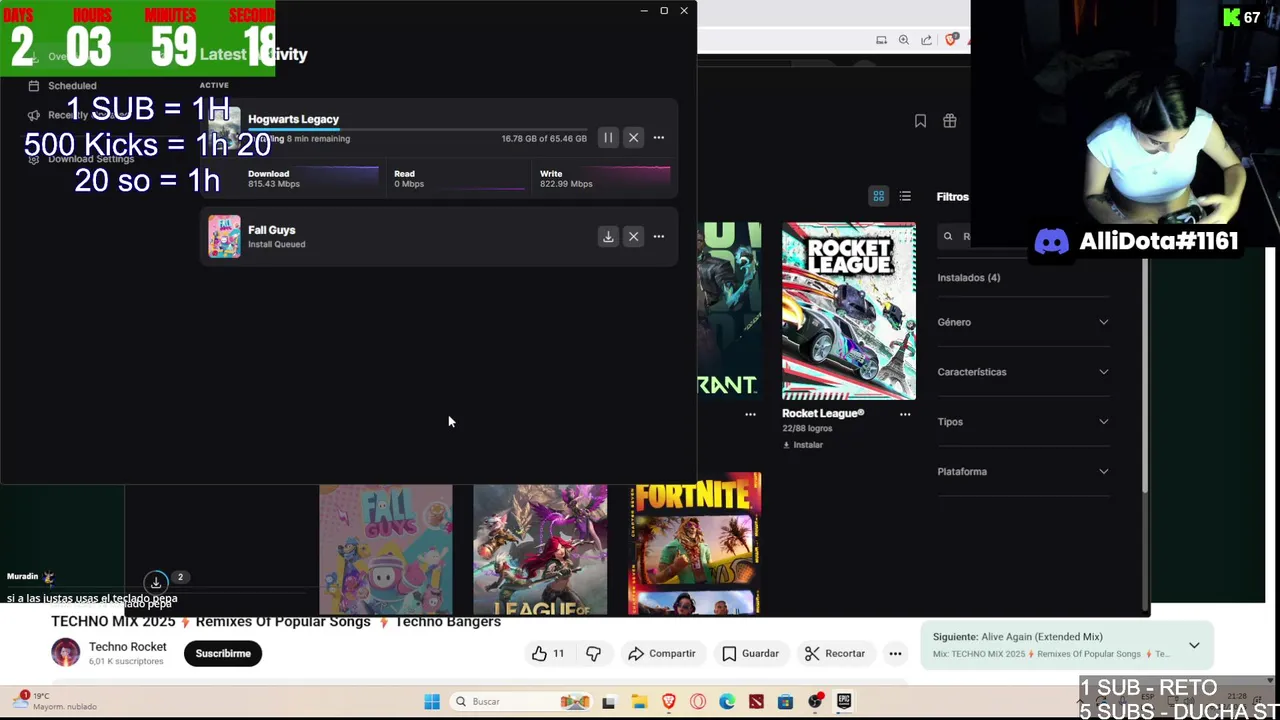Switch Epic library to grid view
Viewport: 1280px width, 720px height.
878,197
